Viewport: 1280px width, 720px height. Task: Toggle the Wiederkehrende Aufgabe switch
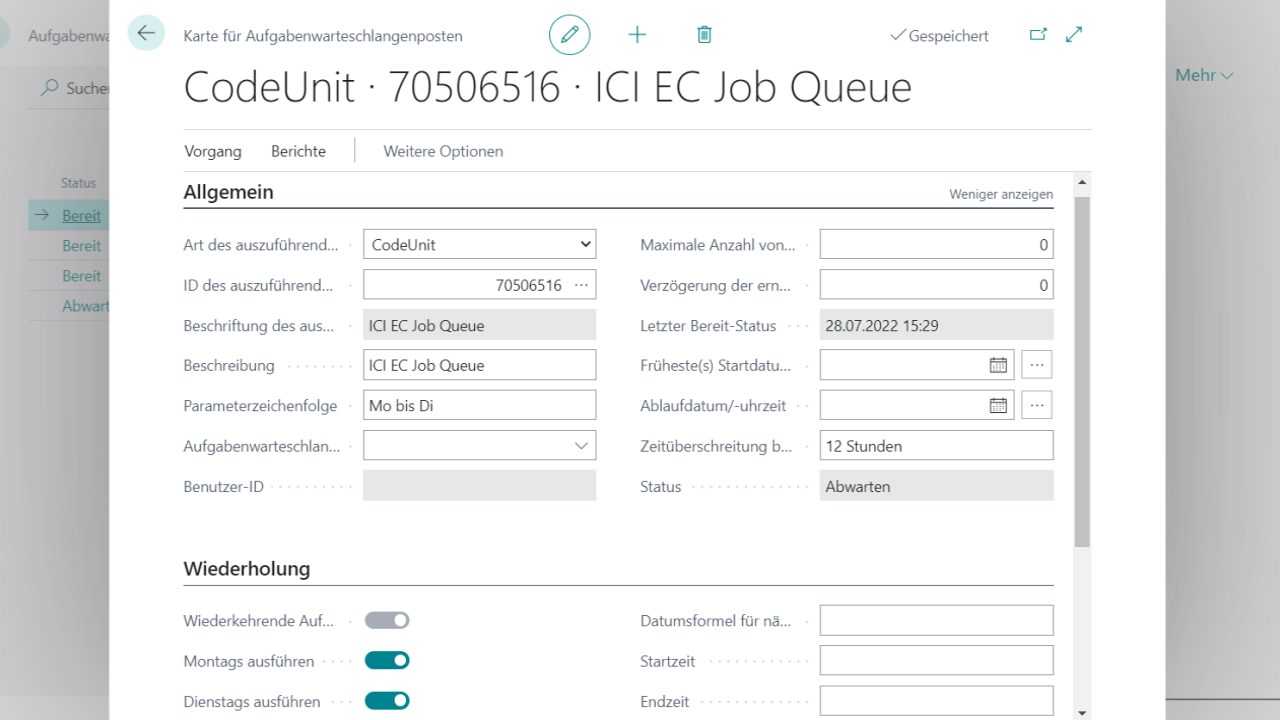pyautogui.click(x=387, y=620)
